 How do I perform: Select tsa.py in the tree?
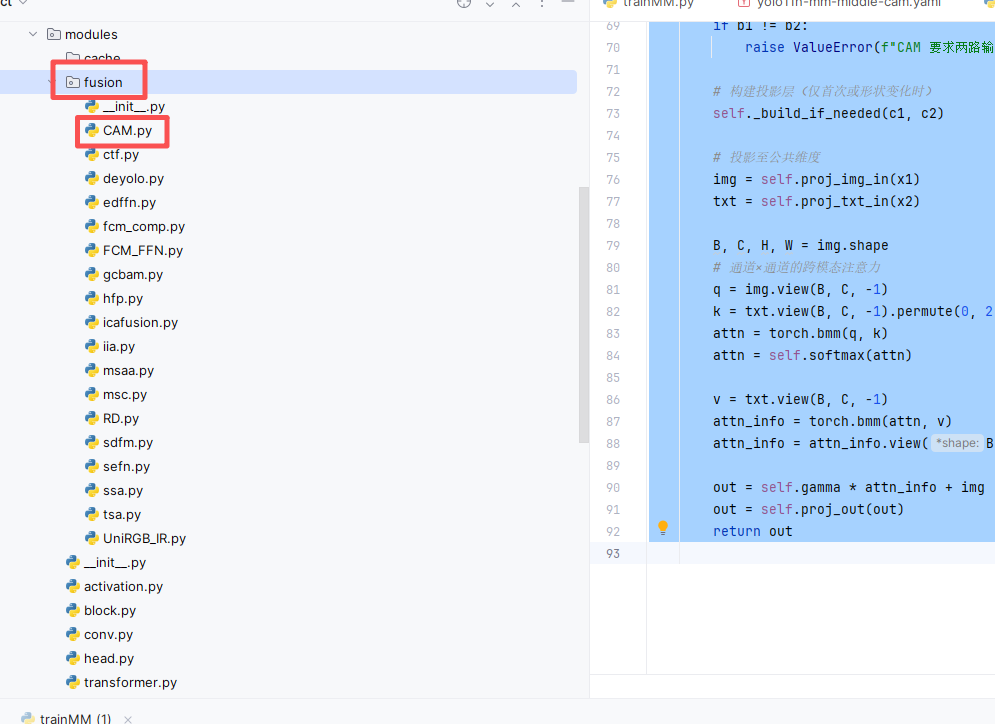point(122,515)
